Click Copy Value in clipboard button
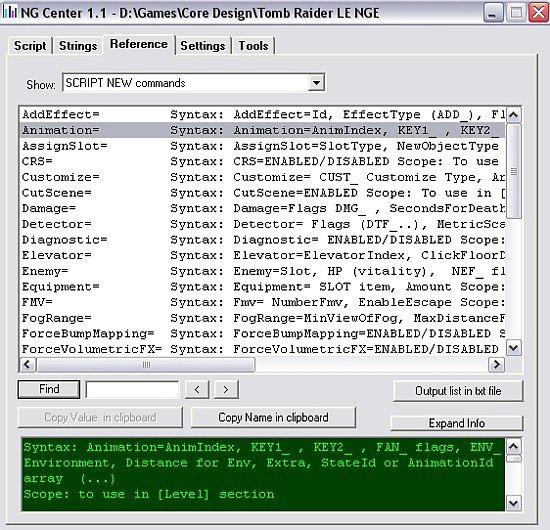Viewport: 550px width, 530px height. tap(100, 417)
